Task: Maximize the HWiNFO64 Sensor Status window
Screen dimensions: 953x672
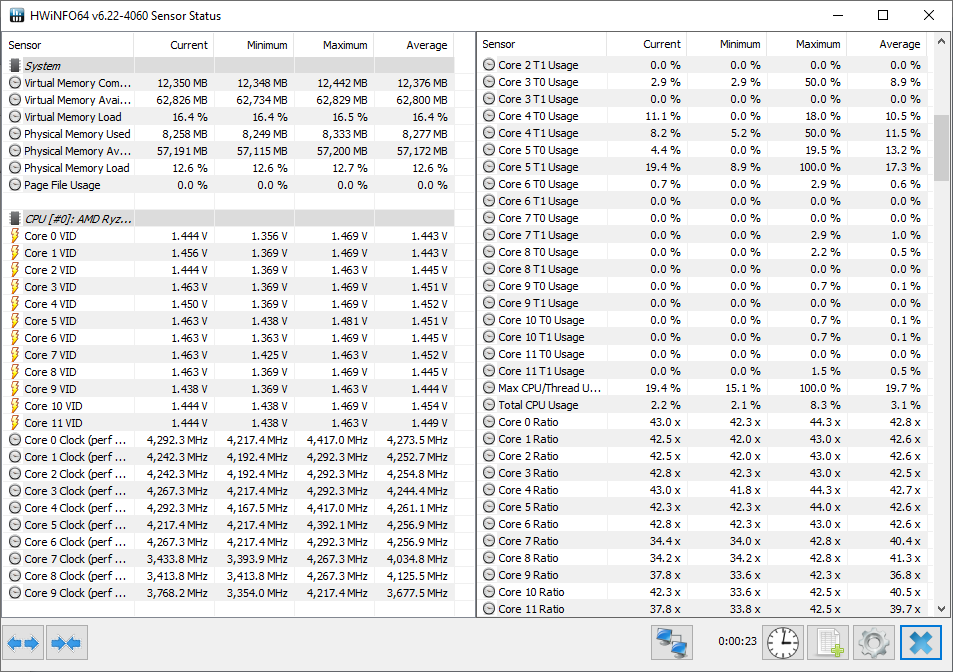Action: (x=883, y=15)
